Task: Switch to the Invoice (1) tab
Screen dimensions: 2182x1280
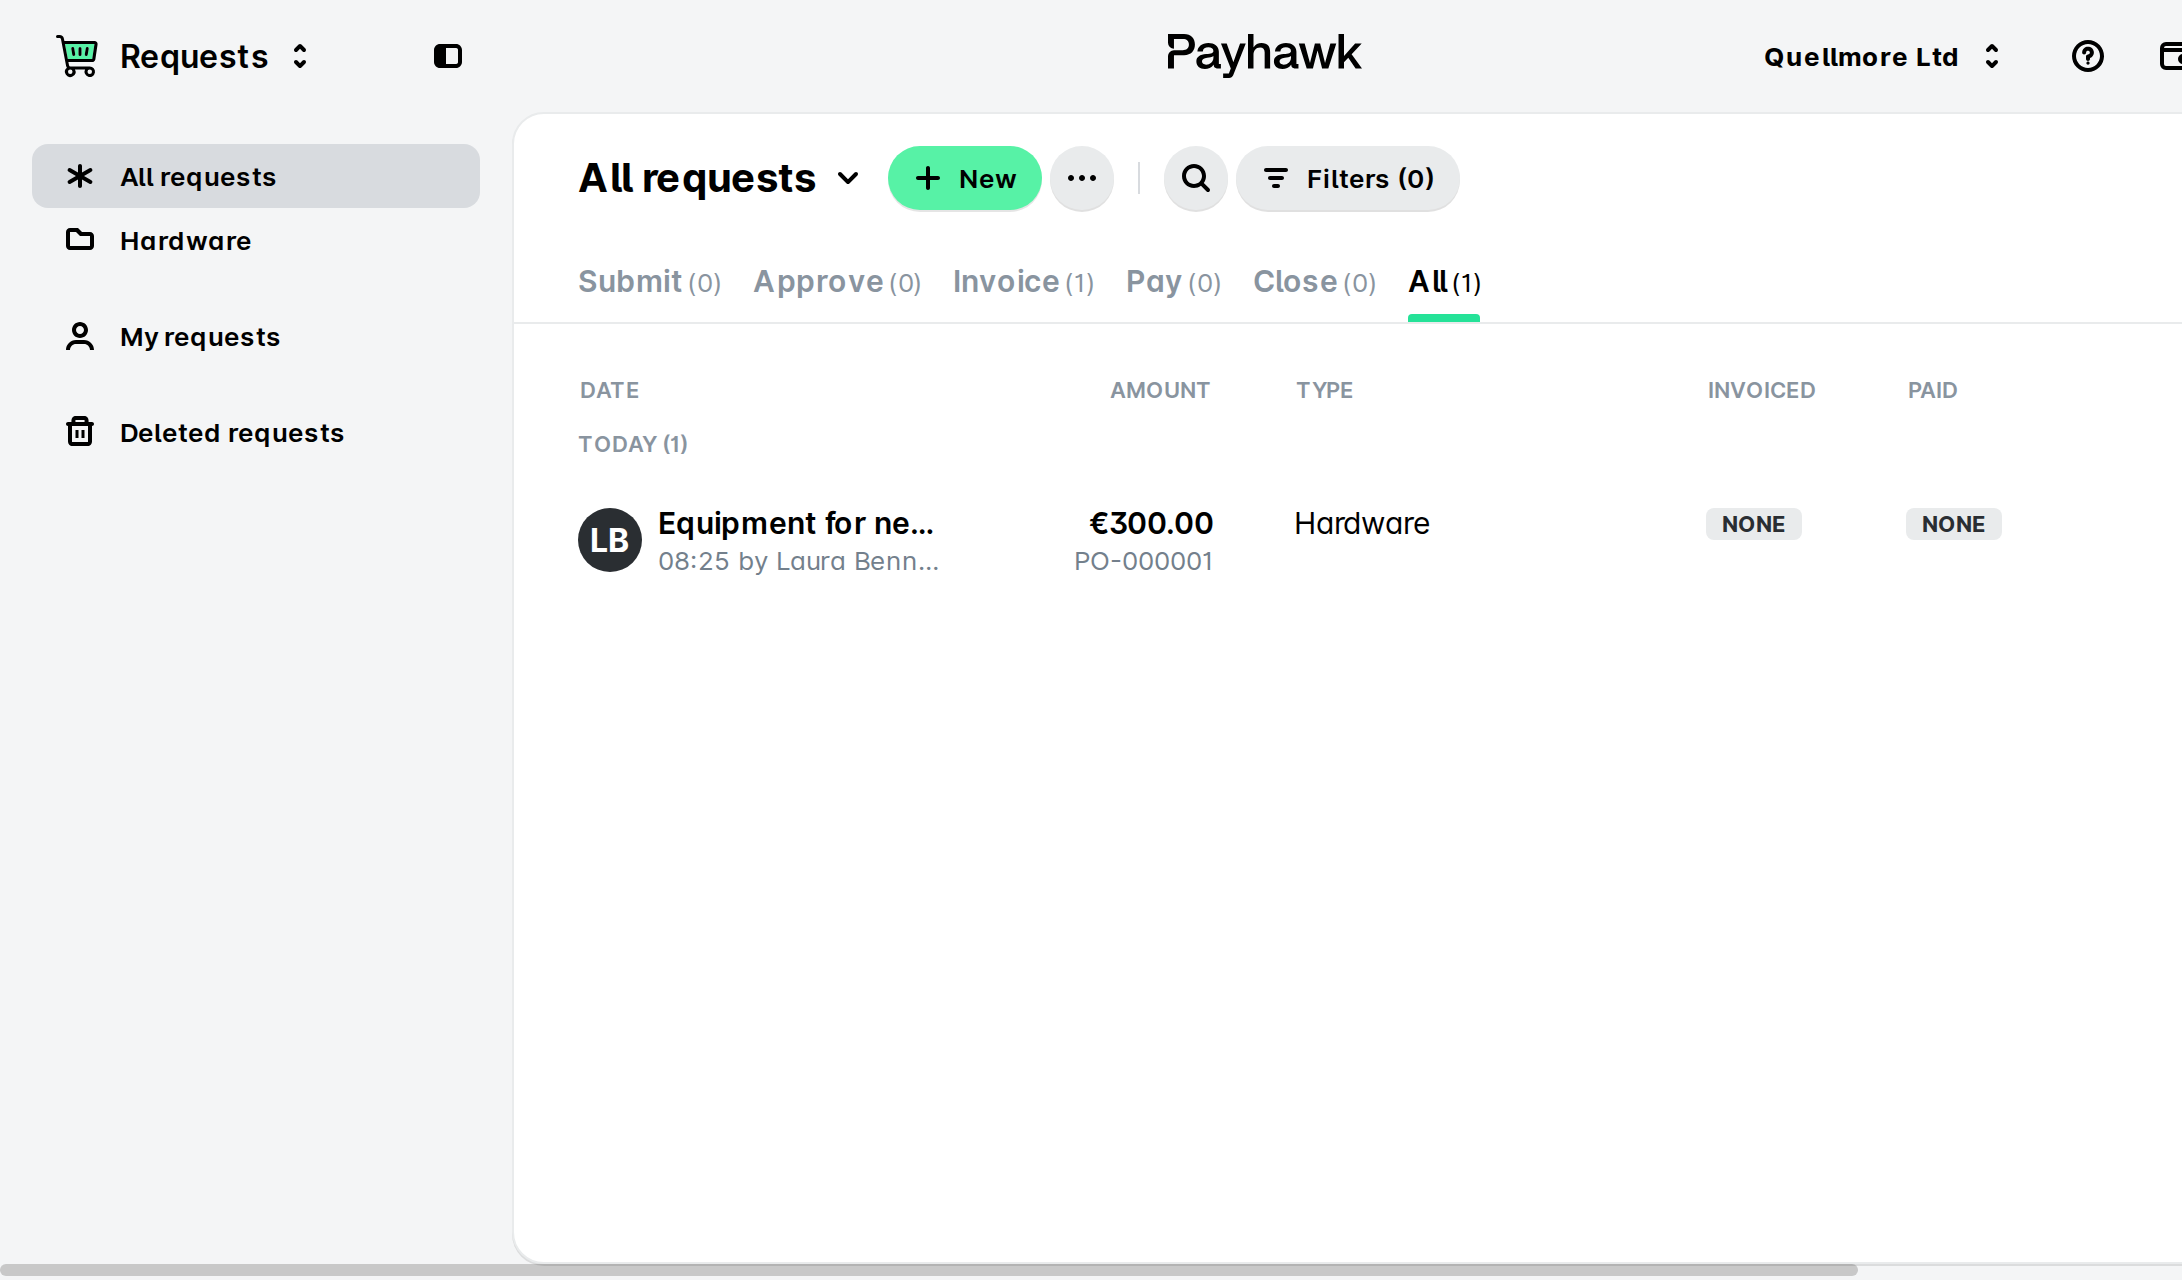Action: point(1023,282)
